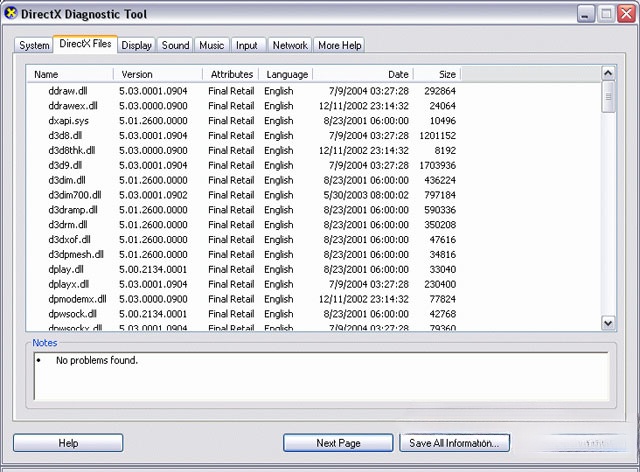Open the Display tab
Screen dimensions: 640x472
pyautogui.click(x=136, y=45)
